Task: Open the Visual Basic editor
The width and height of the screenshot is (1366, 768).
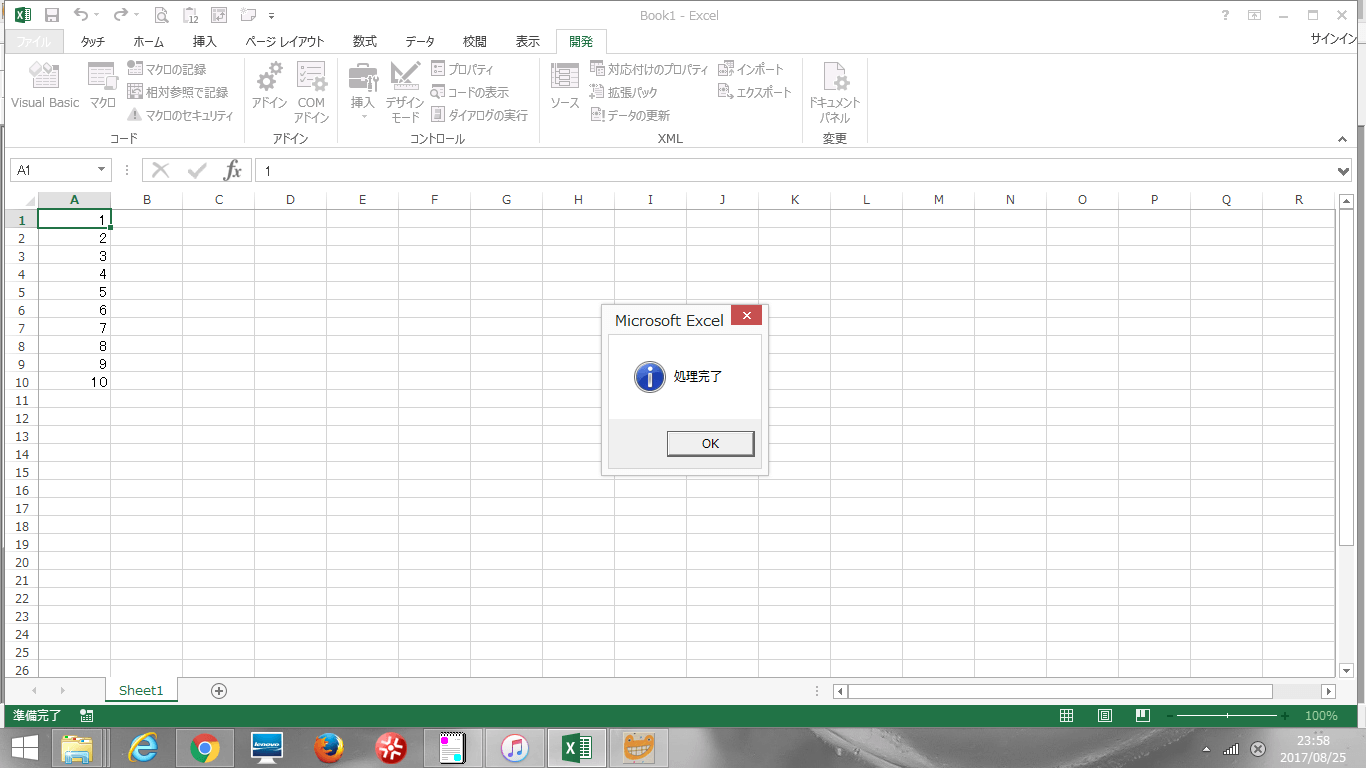Action: point(45,86)
